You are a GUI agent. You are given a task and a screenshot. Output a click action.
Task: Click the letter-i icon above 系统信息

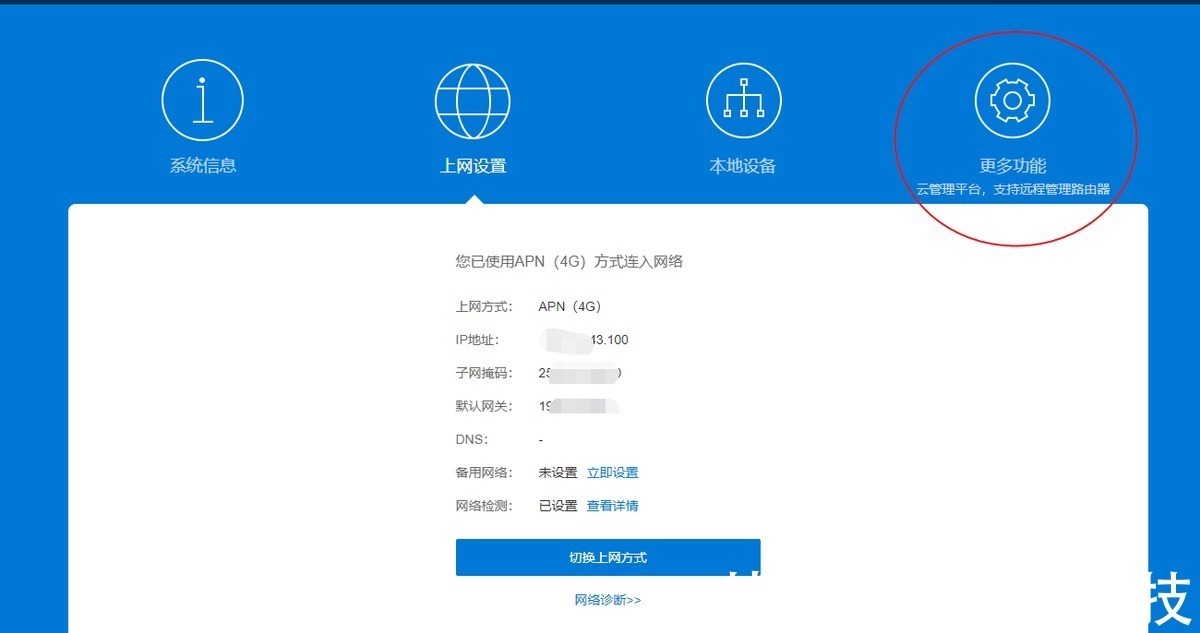pos(201,97)
